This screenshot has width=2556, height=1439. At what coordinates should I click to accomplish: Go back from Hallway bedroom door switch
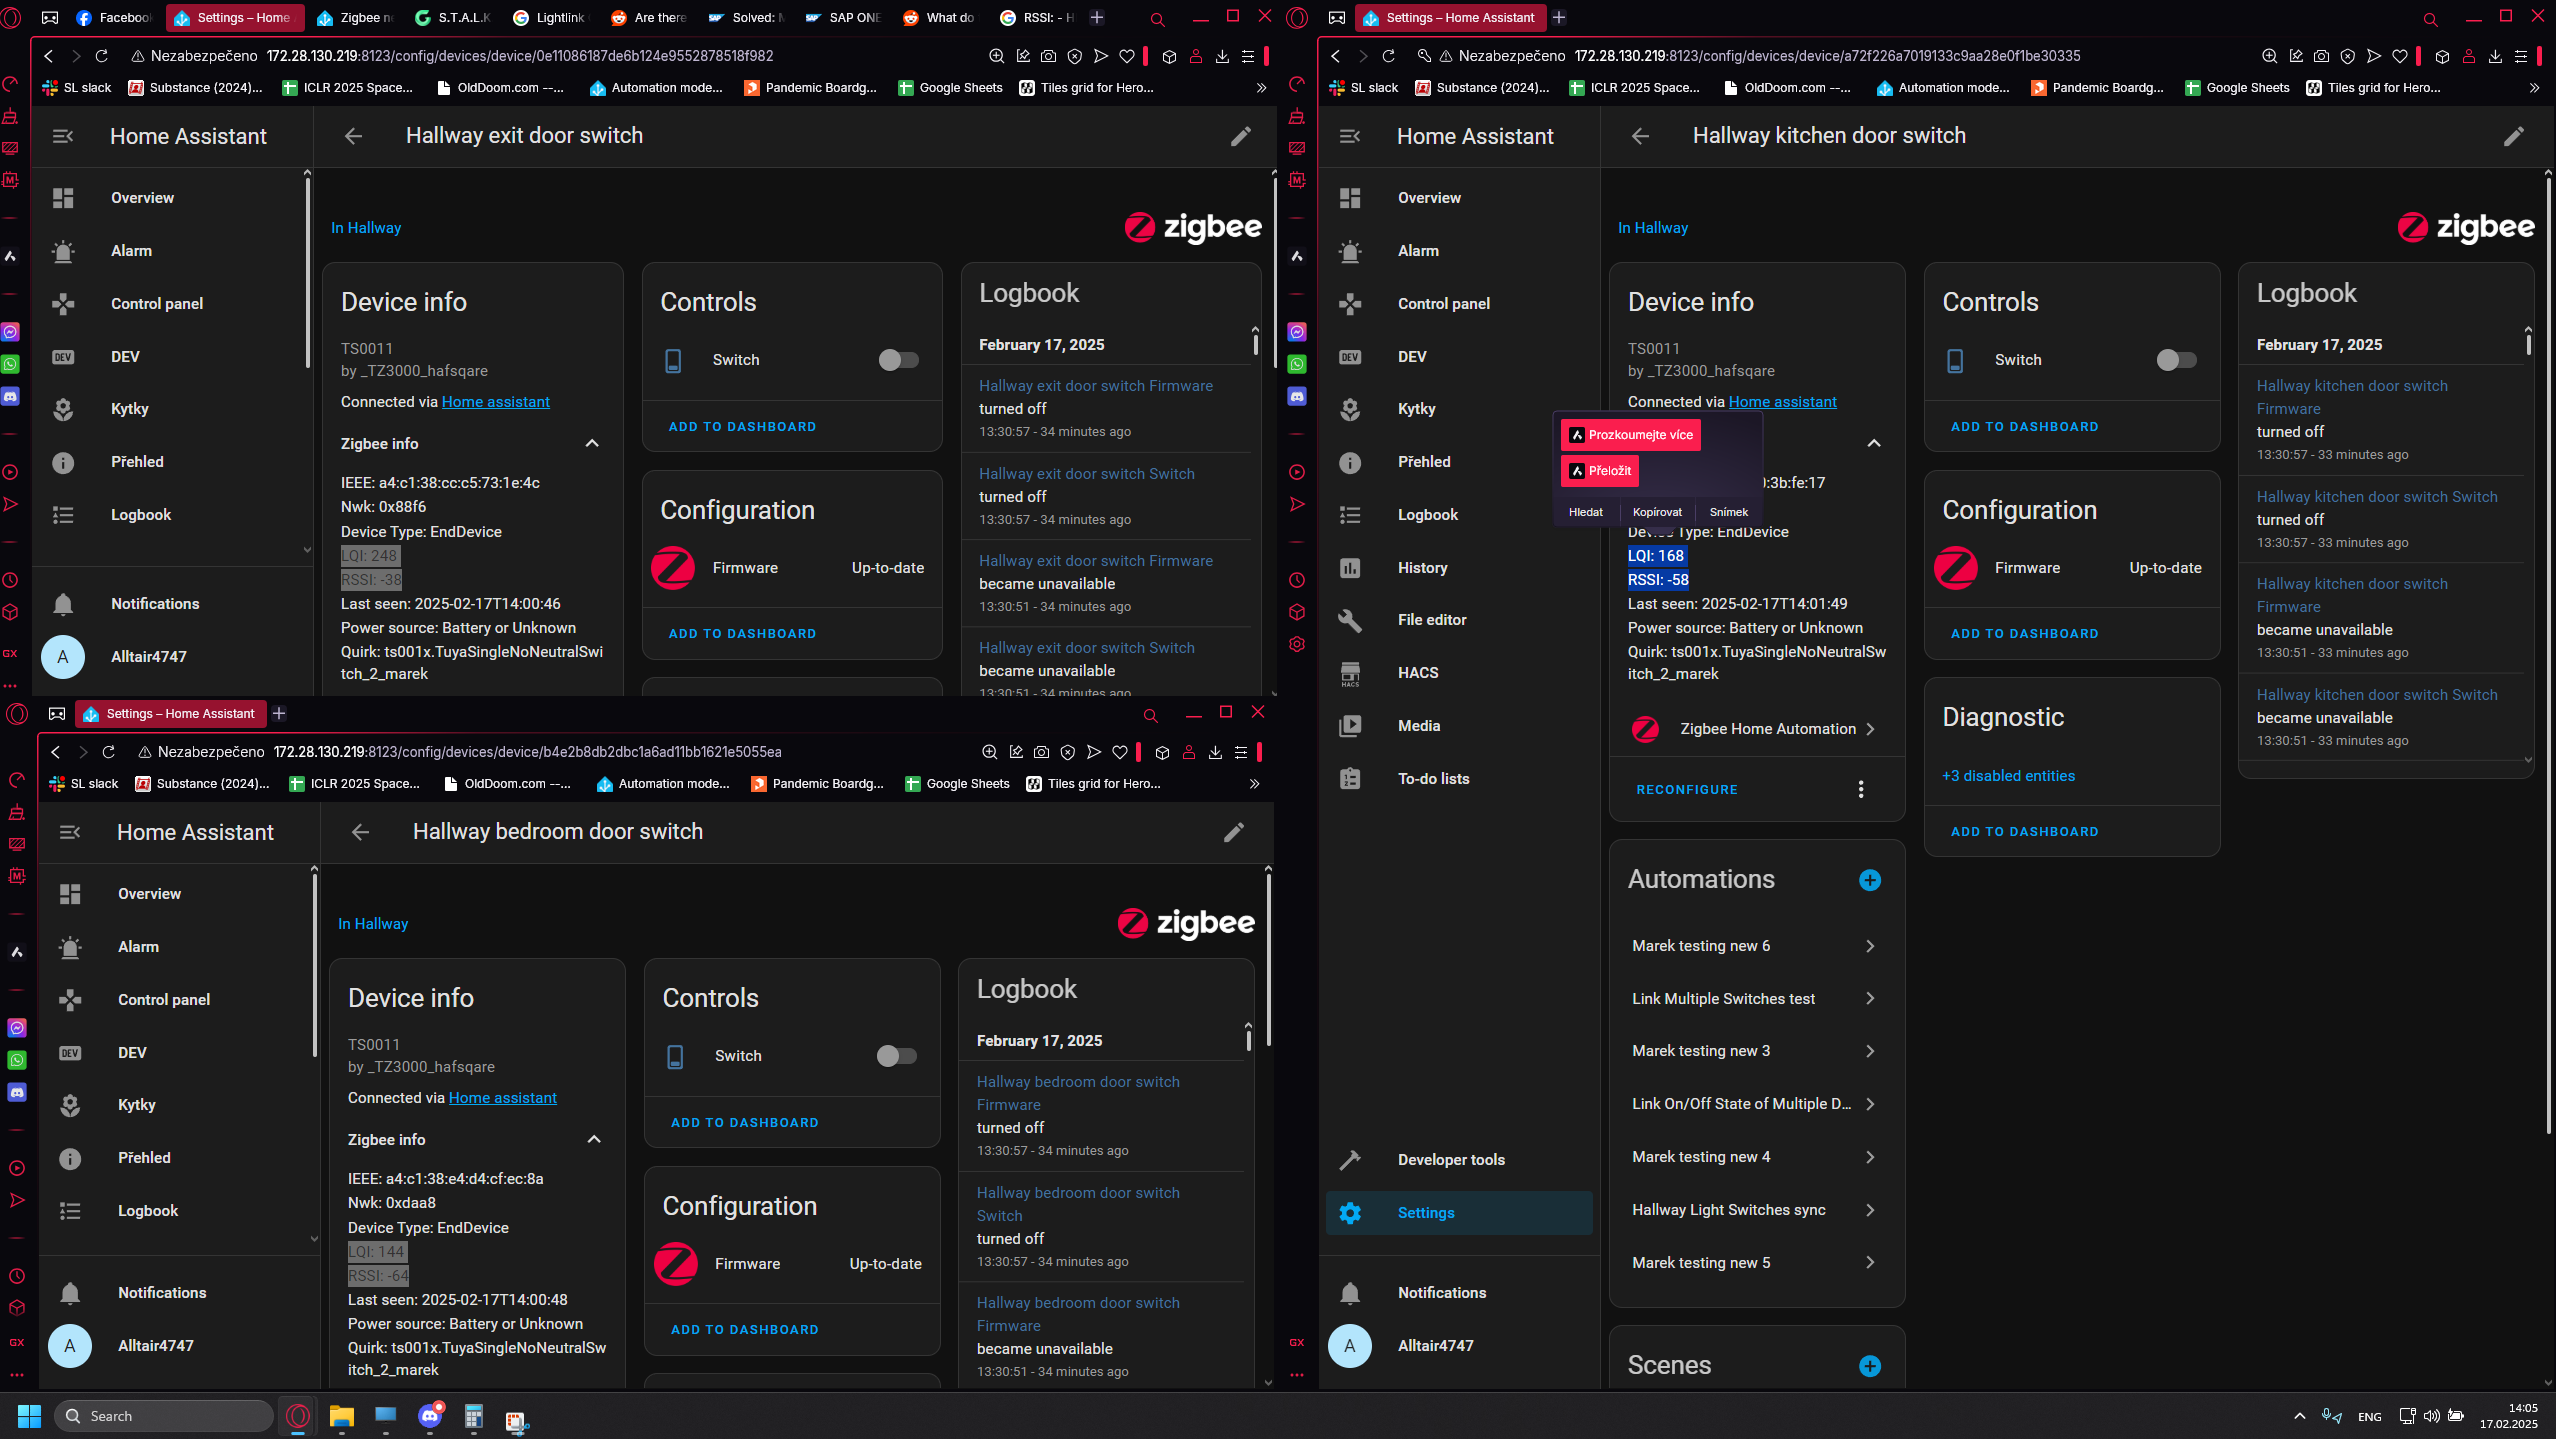[x=361, y=832]
